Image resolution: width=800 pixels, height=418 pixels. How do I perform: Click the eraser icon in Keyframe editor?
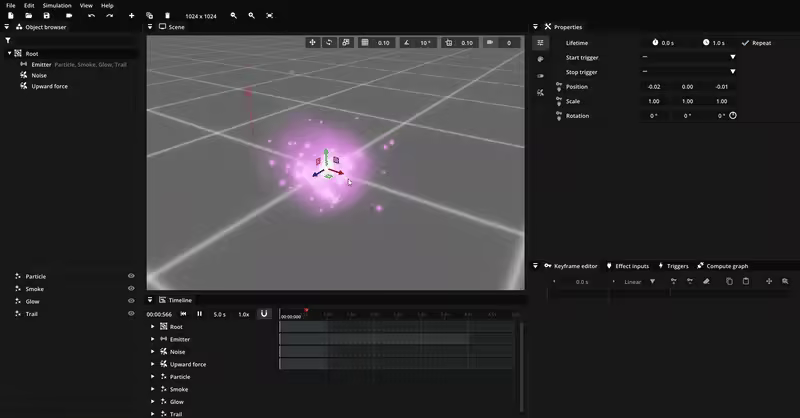(705, 282)
